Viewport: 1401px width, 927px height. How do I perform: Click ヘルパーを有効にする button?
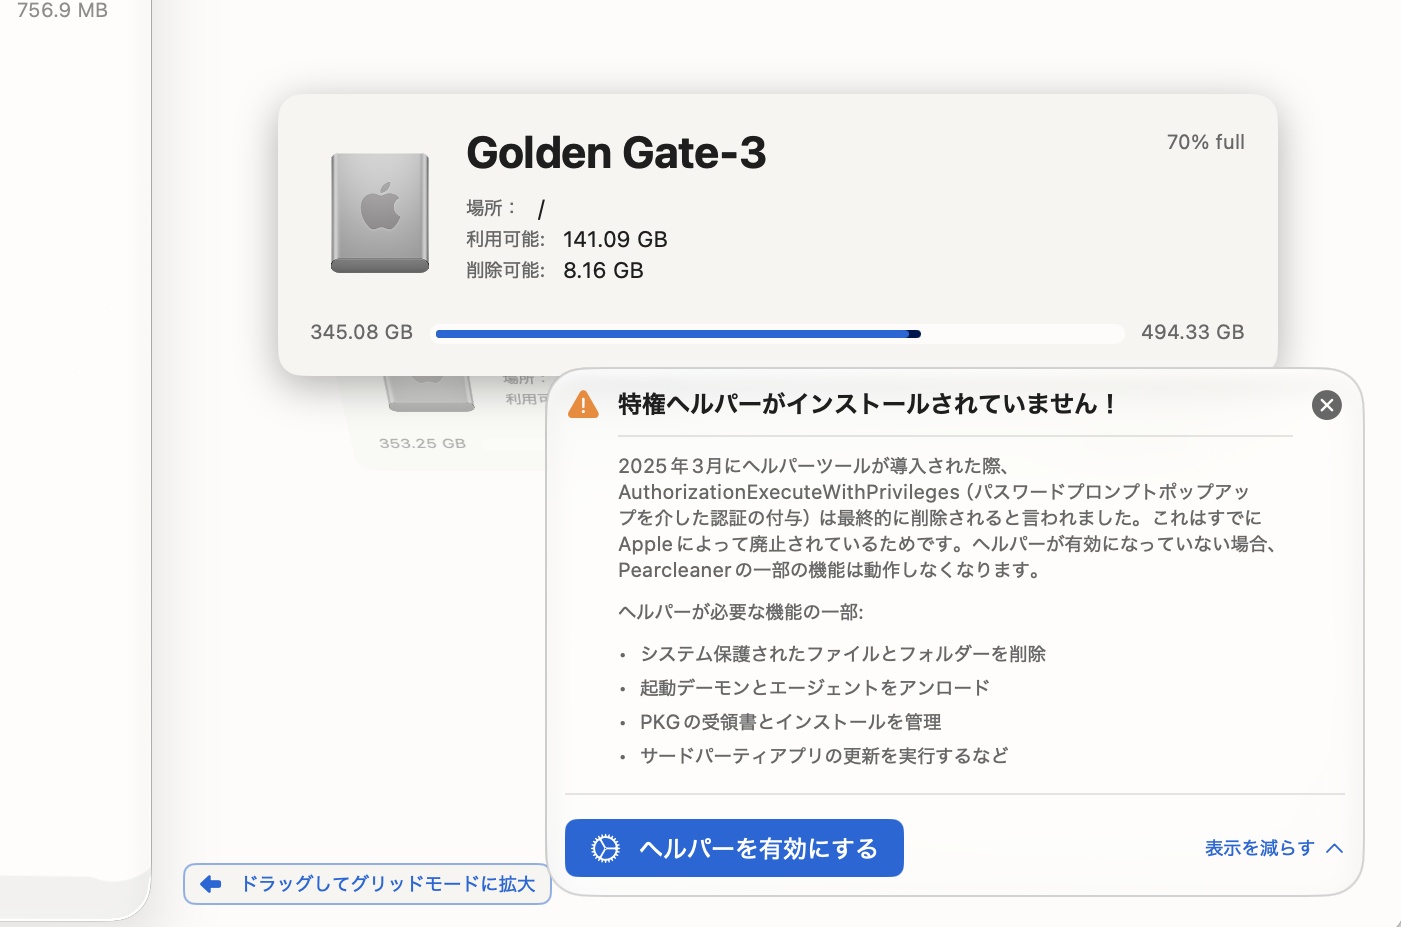click(734, 848)
